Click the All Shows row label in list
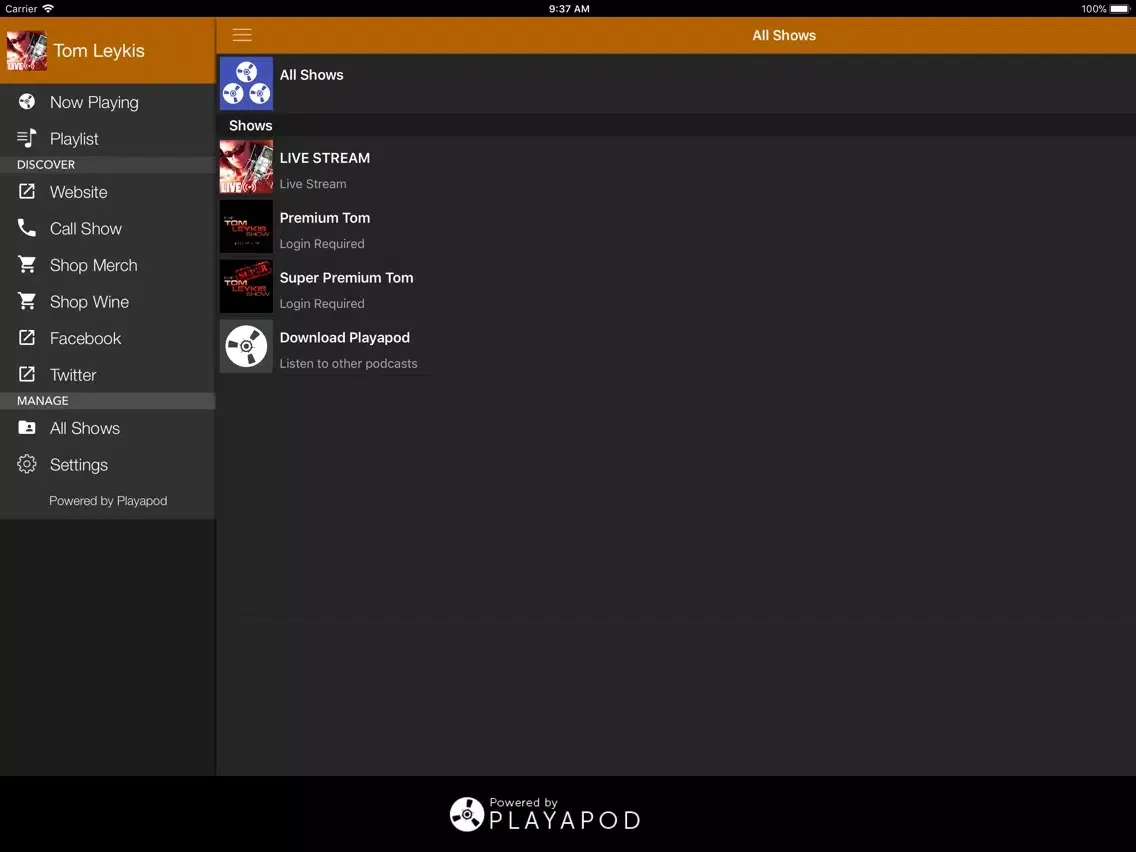This screenshot has height=852, width=1136. point(312,75)
